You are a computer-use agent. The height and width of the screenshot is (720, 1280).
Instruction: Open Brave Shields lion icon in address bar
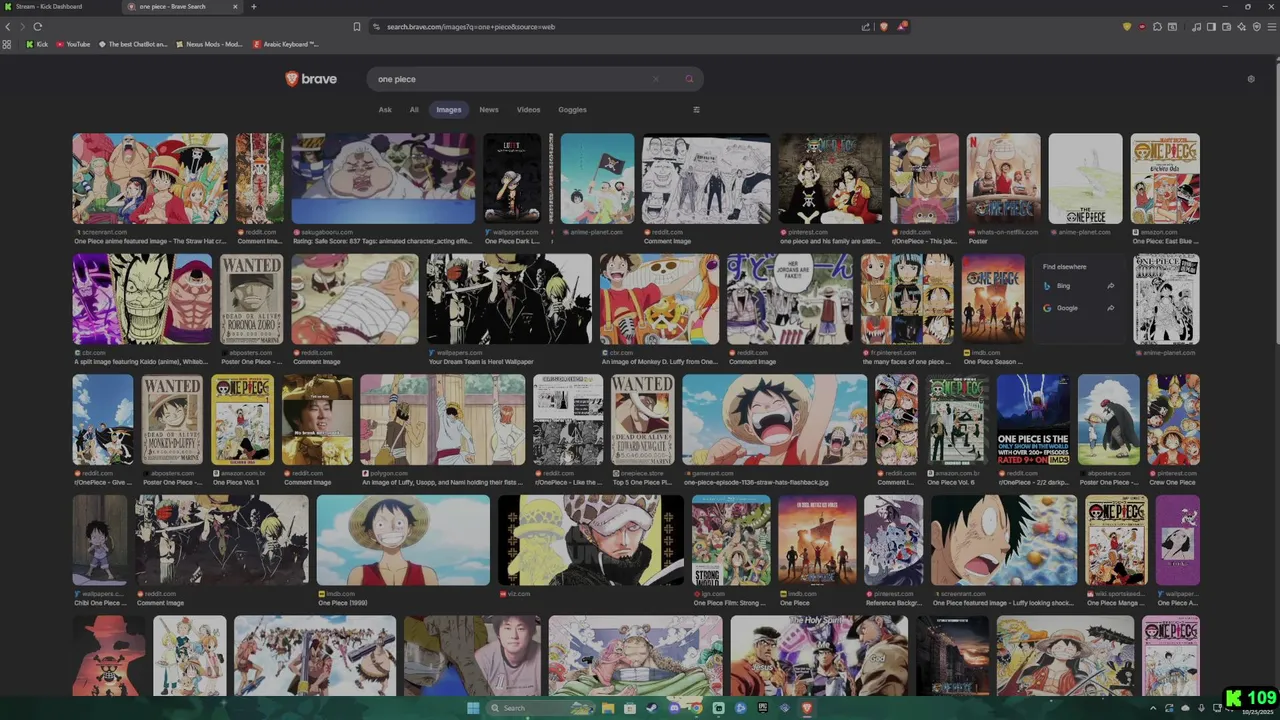click(x=883, y=27)
